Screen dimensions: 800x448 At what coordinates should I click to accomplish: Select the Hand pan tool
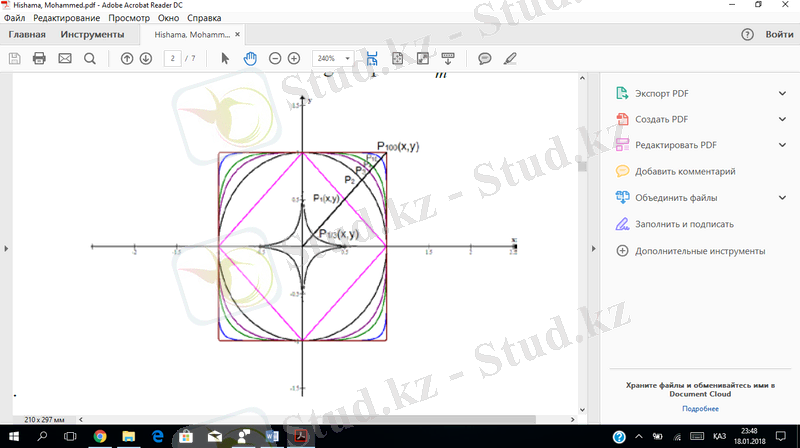(250, 58)
